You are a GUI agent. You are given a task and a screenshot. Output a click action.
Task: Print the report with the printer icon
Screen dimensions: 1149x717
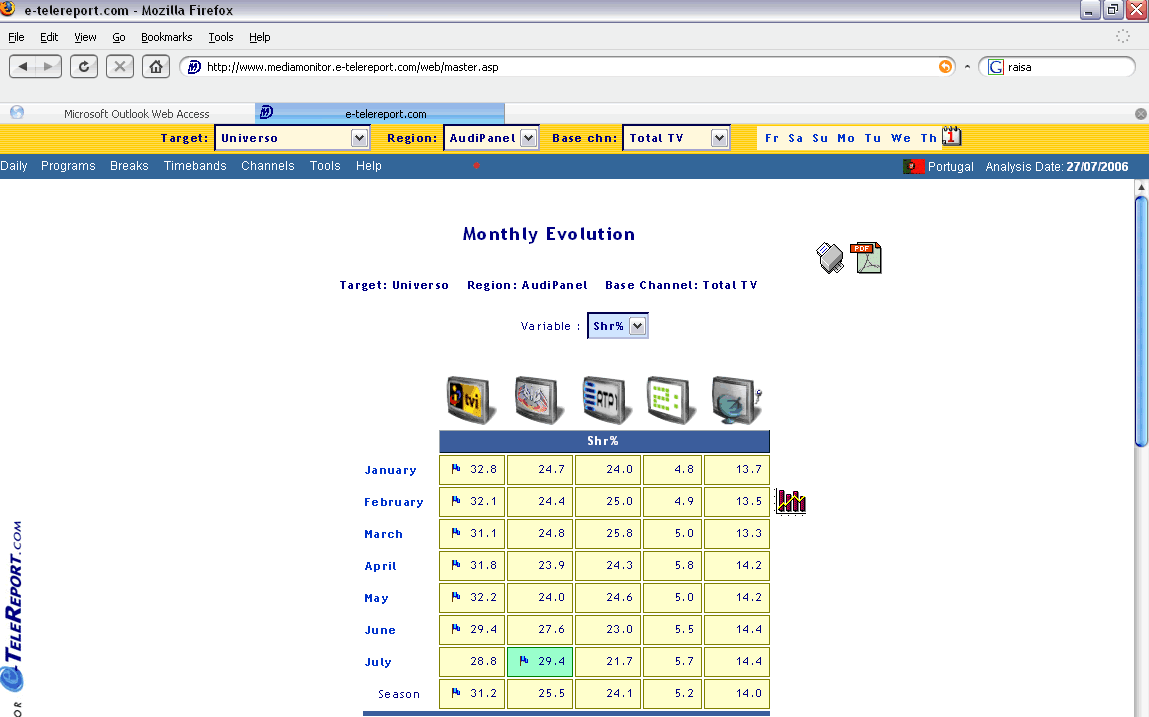tap(830, 258)
